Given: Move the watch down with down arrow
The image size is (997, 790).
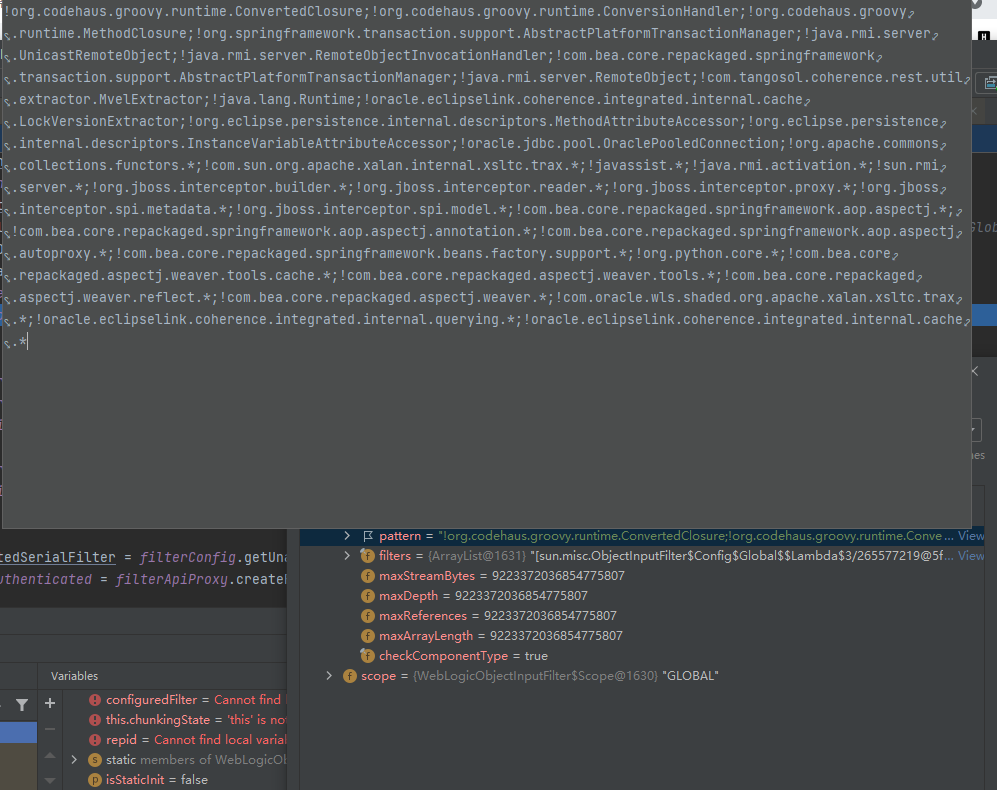Looking at the screenshot, I should tap(50, 780).
